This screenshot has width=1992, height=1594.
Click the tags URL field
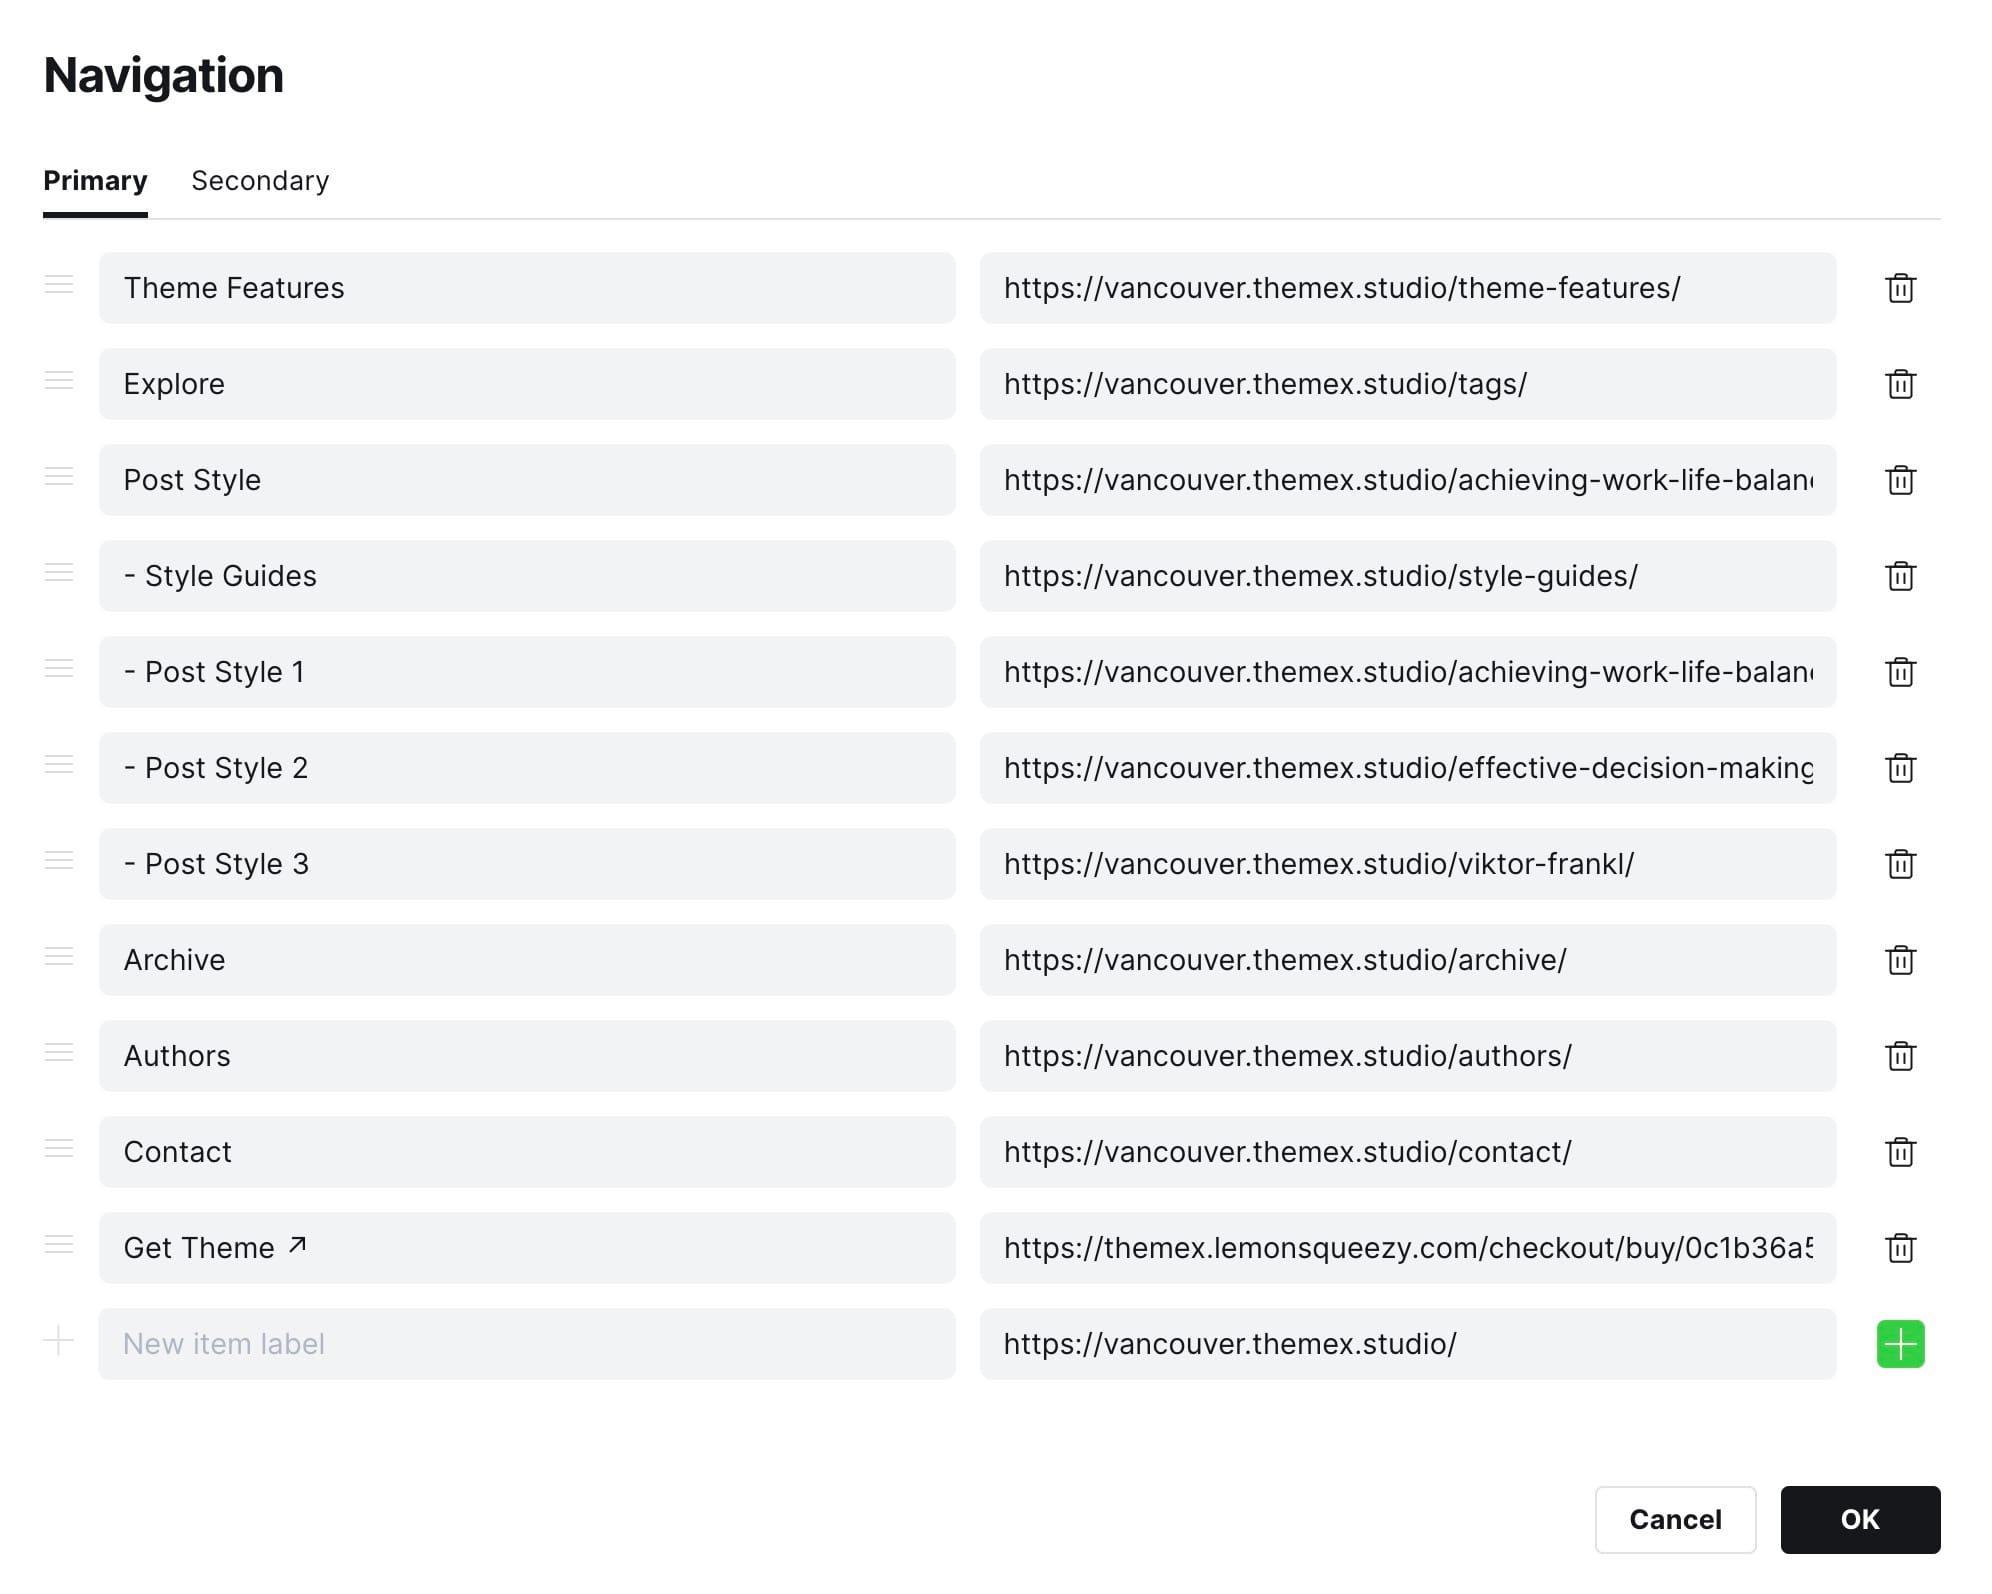click(x=1408, y=384)
